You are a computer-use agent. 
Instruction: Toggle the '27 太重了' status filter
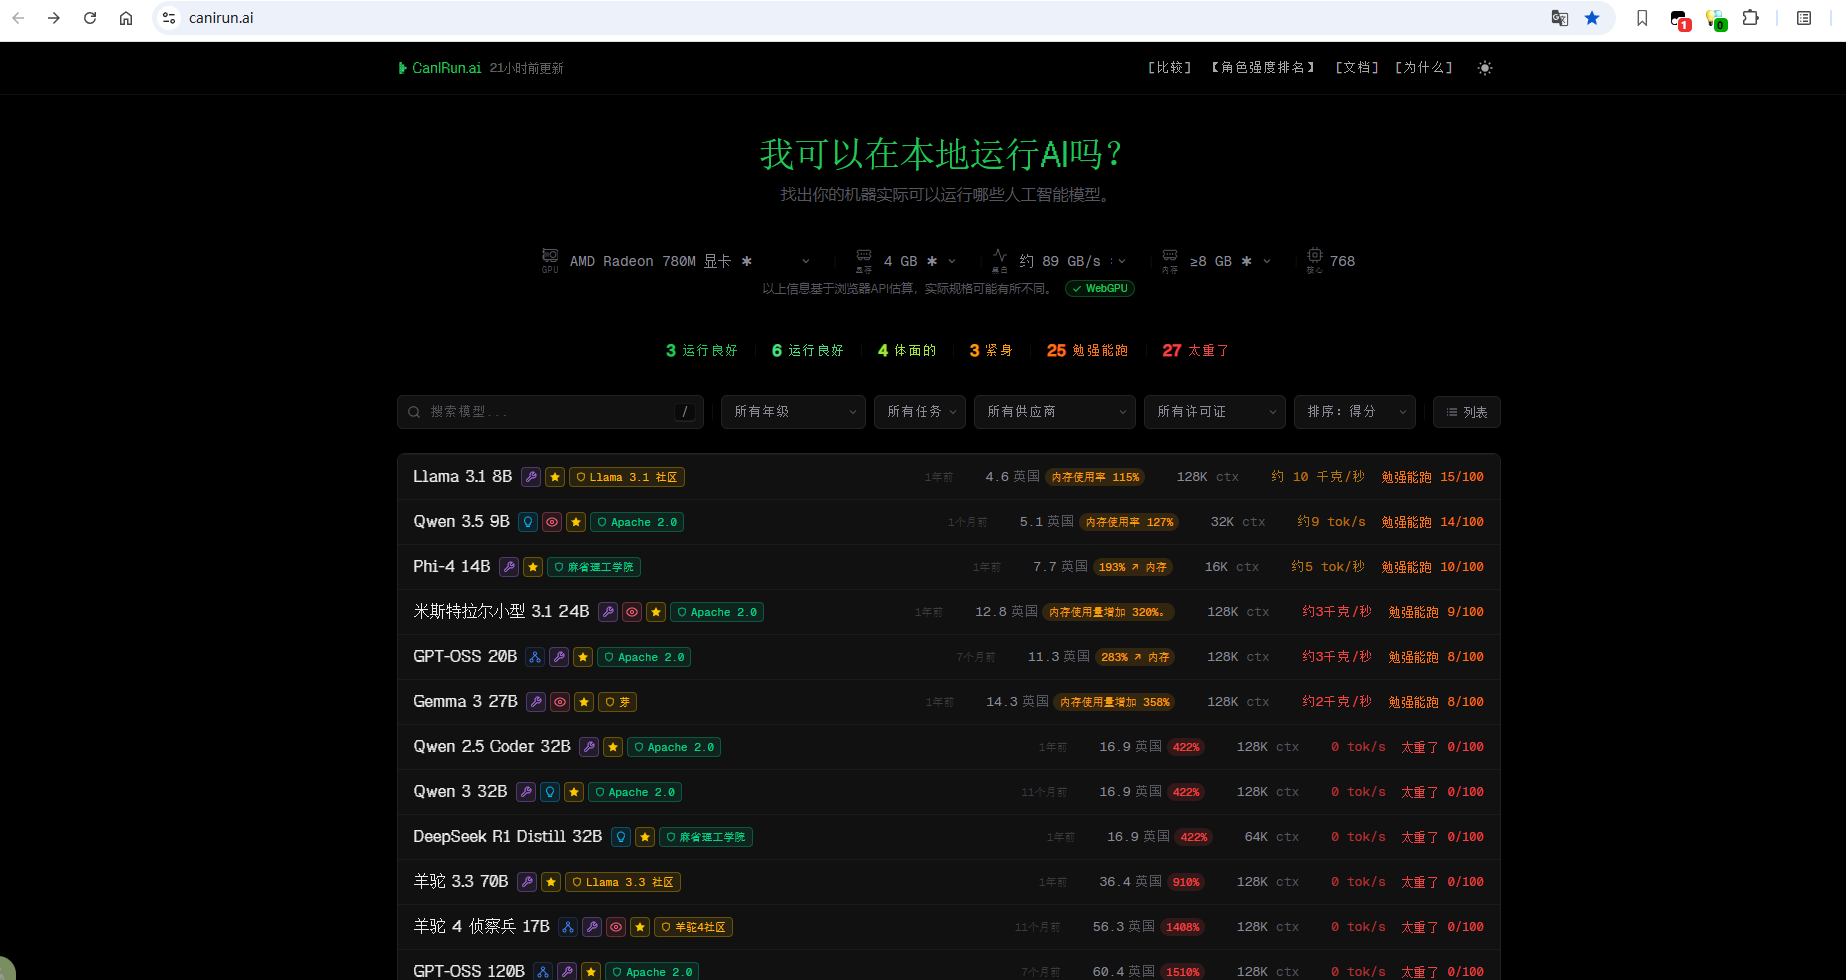tap(1196, 351)
